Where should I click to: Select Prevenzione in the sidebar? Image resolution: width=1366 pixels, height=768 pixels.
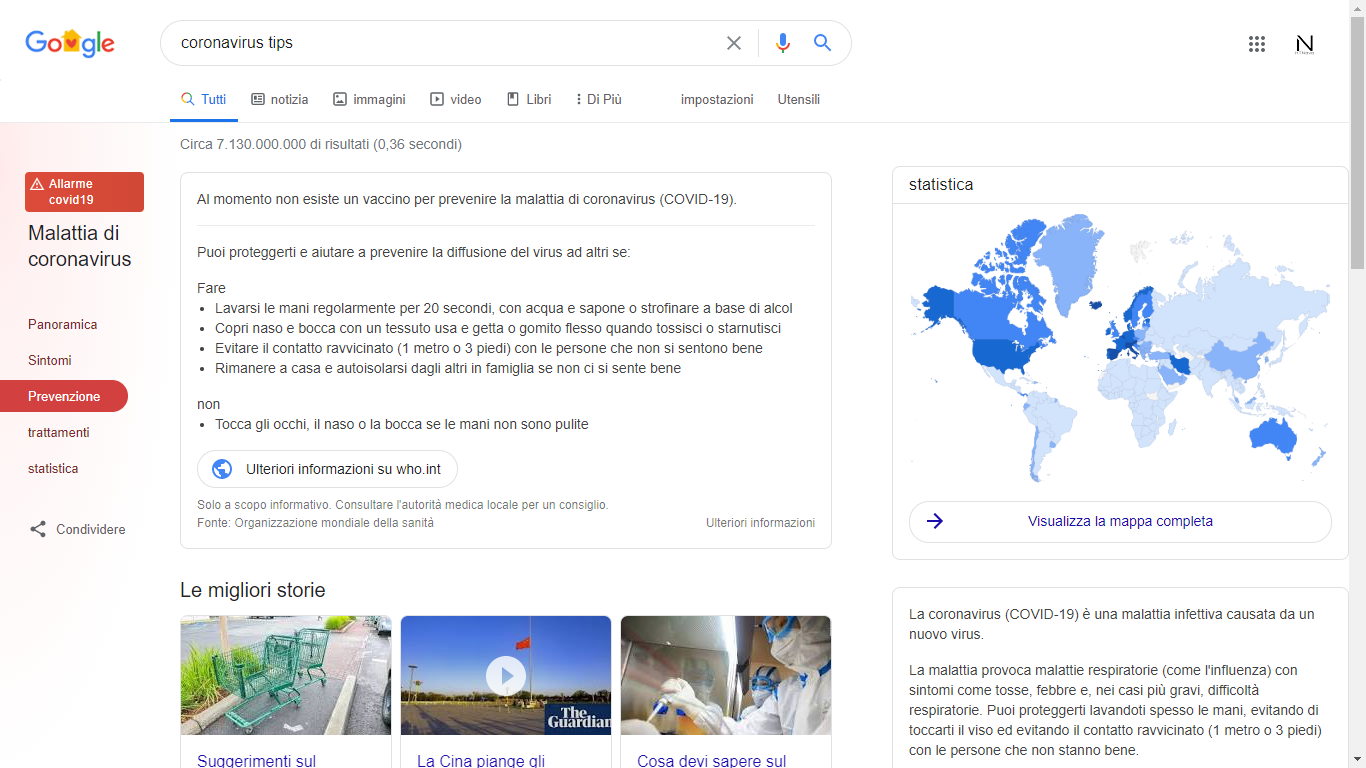[64, 396]
